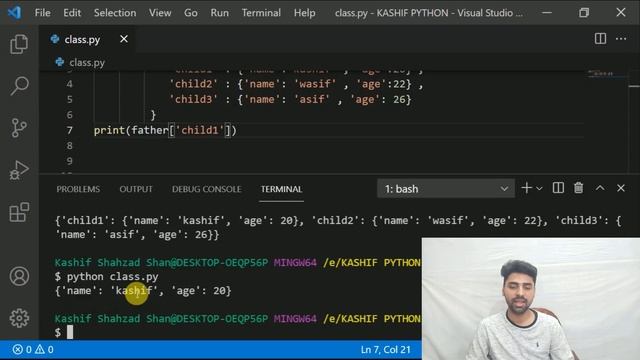The height and width of the screenshot is (360, 640).
Task: Open the Go menu
Action: (191, 13)
